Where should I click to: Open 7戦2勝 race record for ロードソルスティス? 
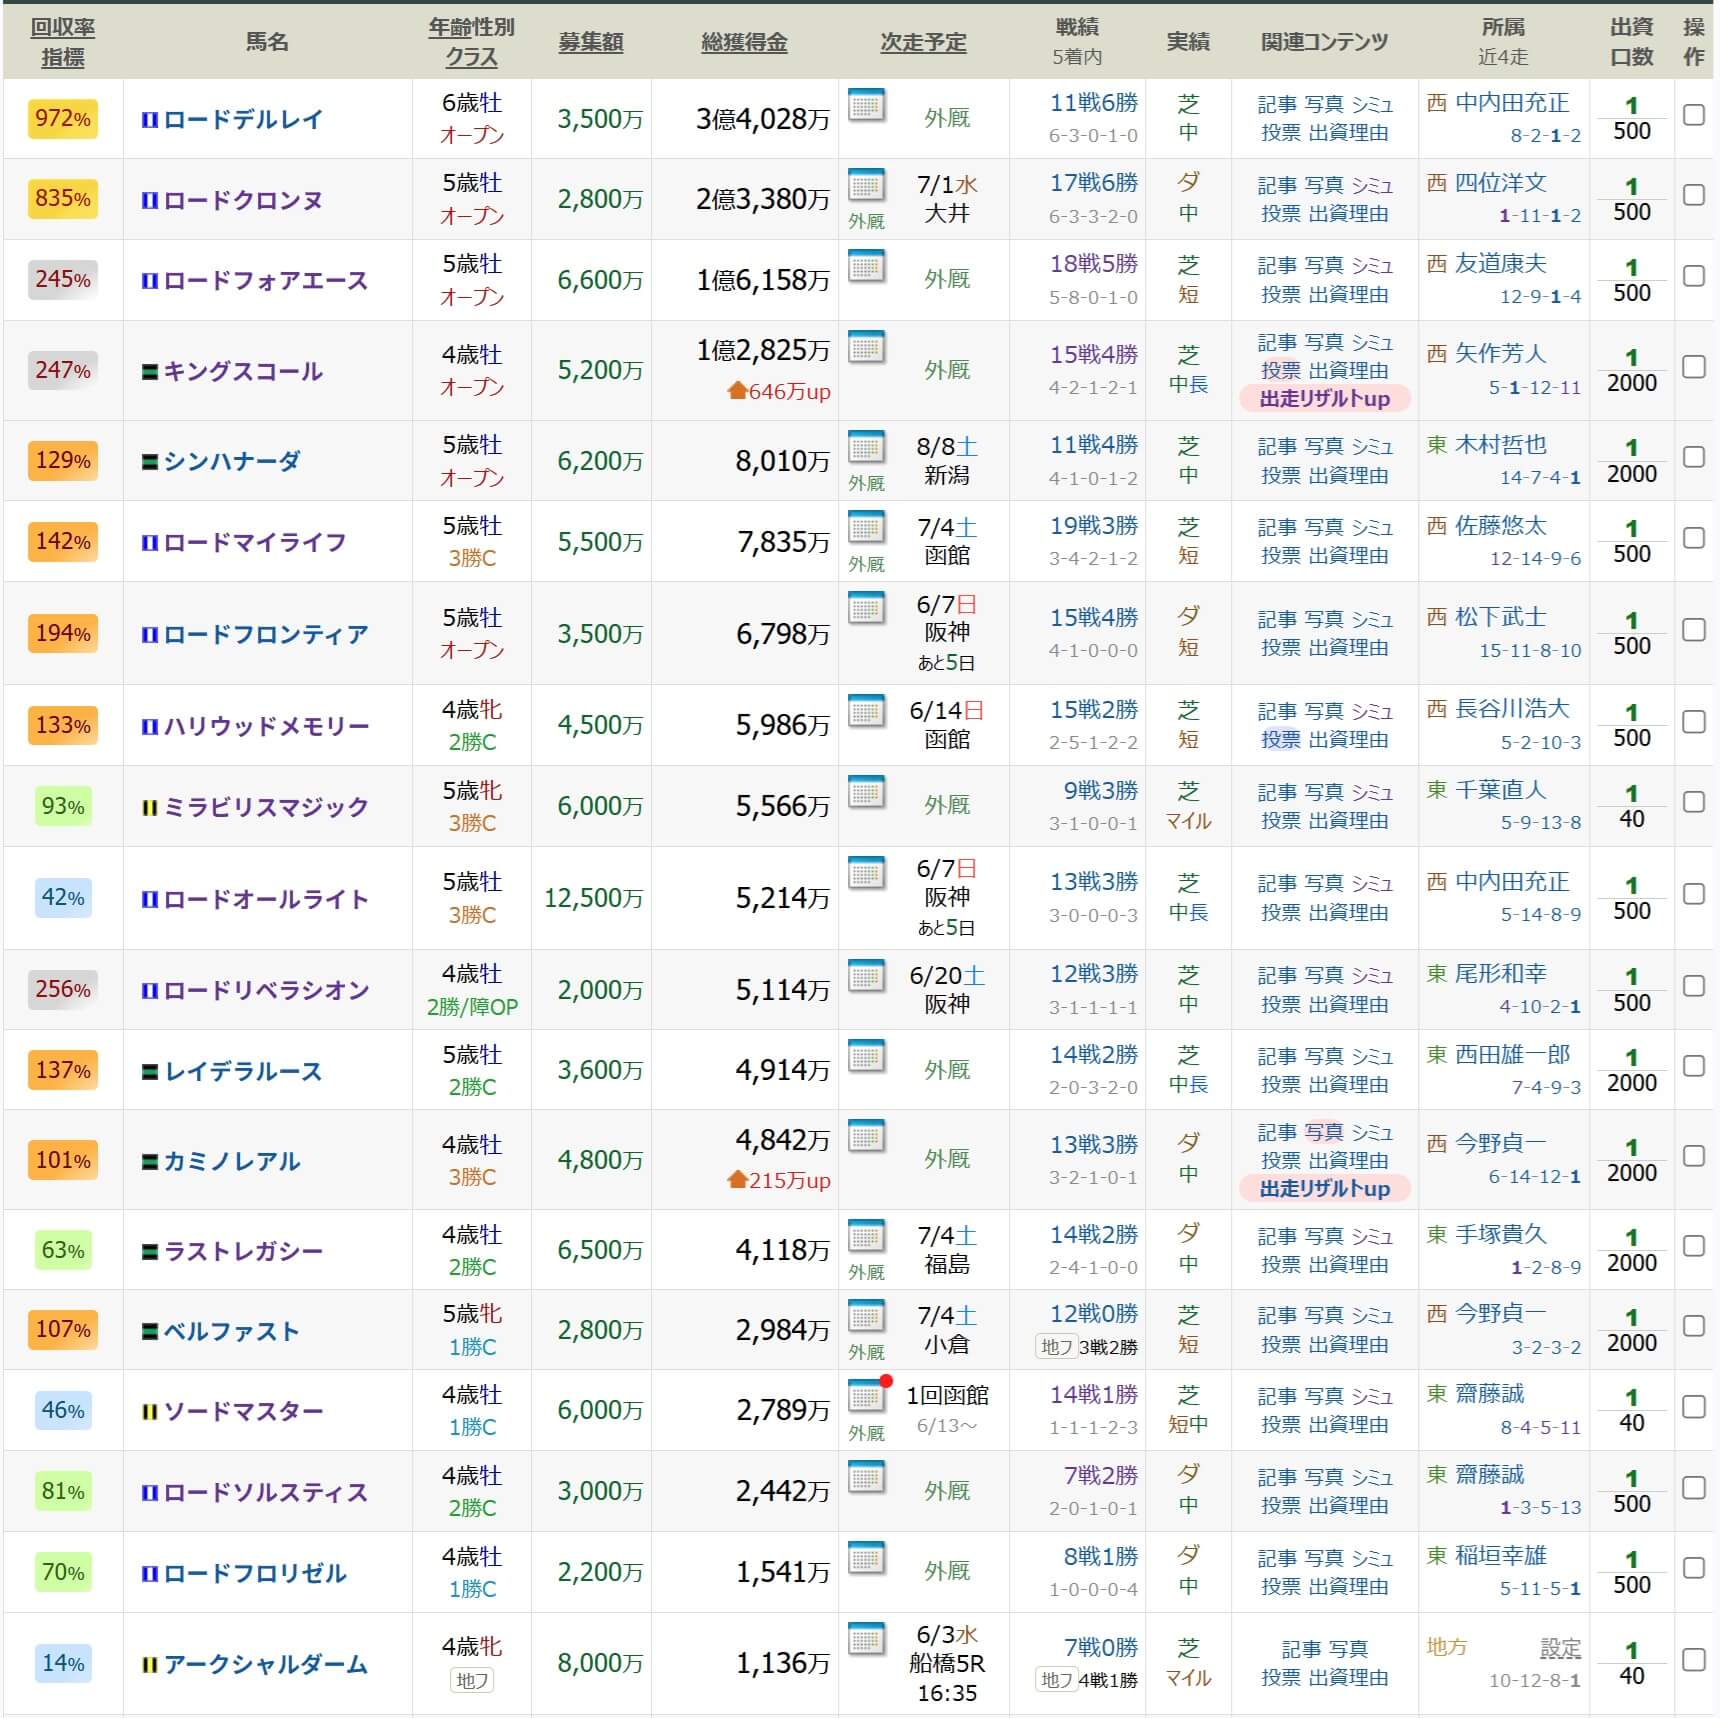1100,1475
